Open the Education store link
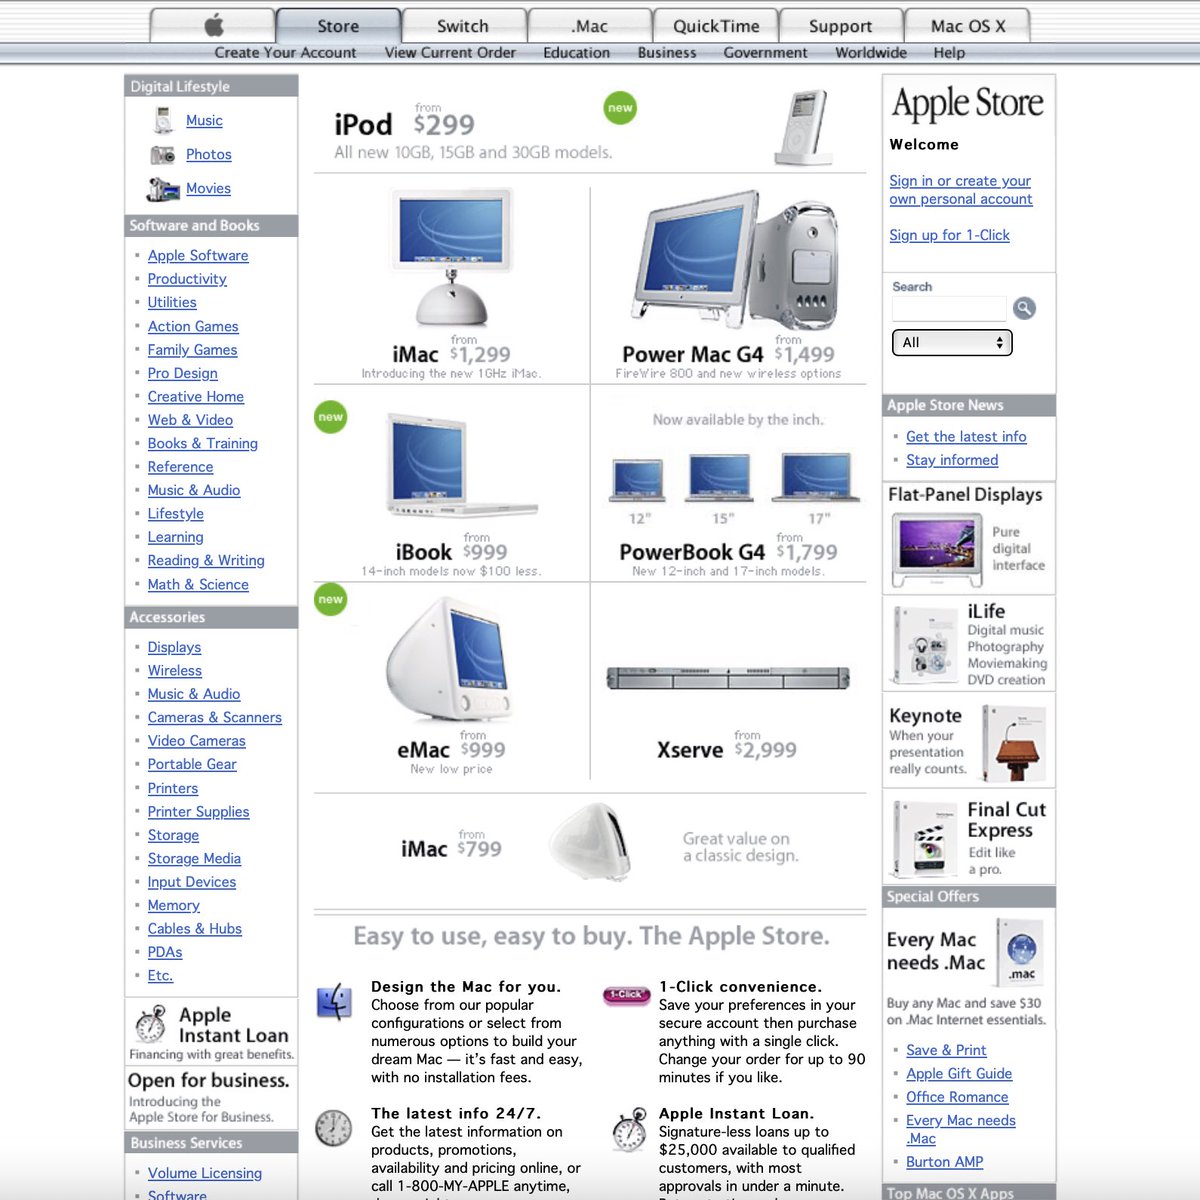 pos(576,53)
